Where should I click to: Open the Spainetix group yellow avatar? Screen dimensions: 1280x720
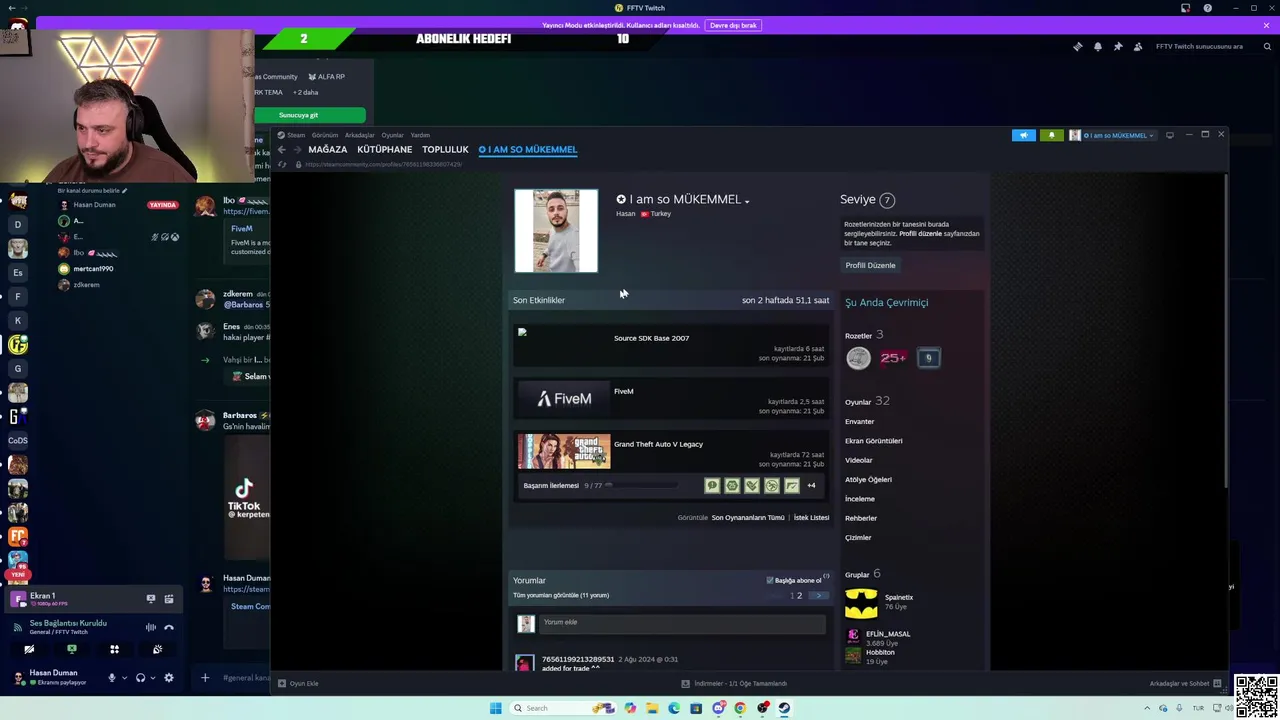tap(861, 603)
